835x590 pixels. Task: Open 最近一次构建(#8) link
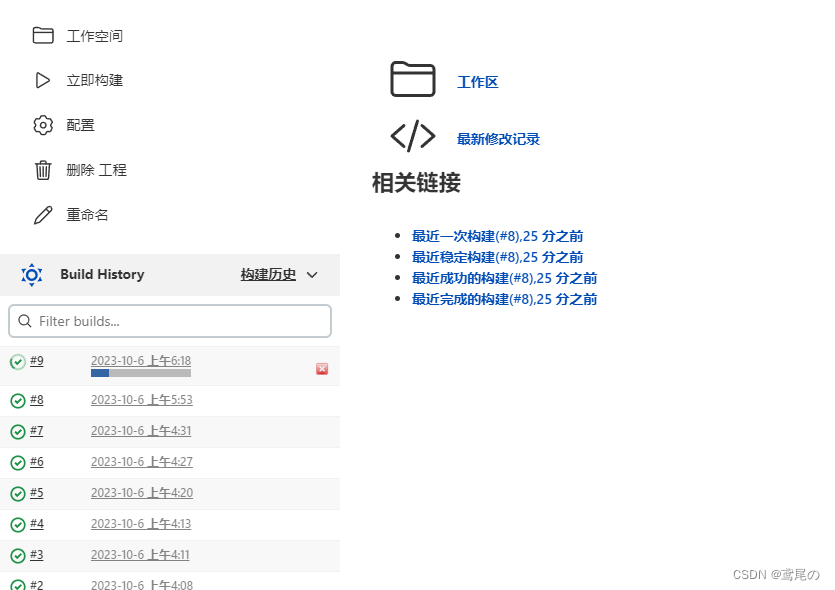pyautogui.click(x=497, y=236)
